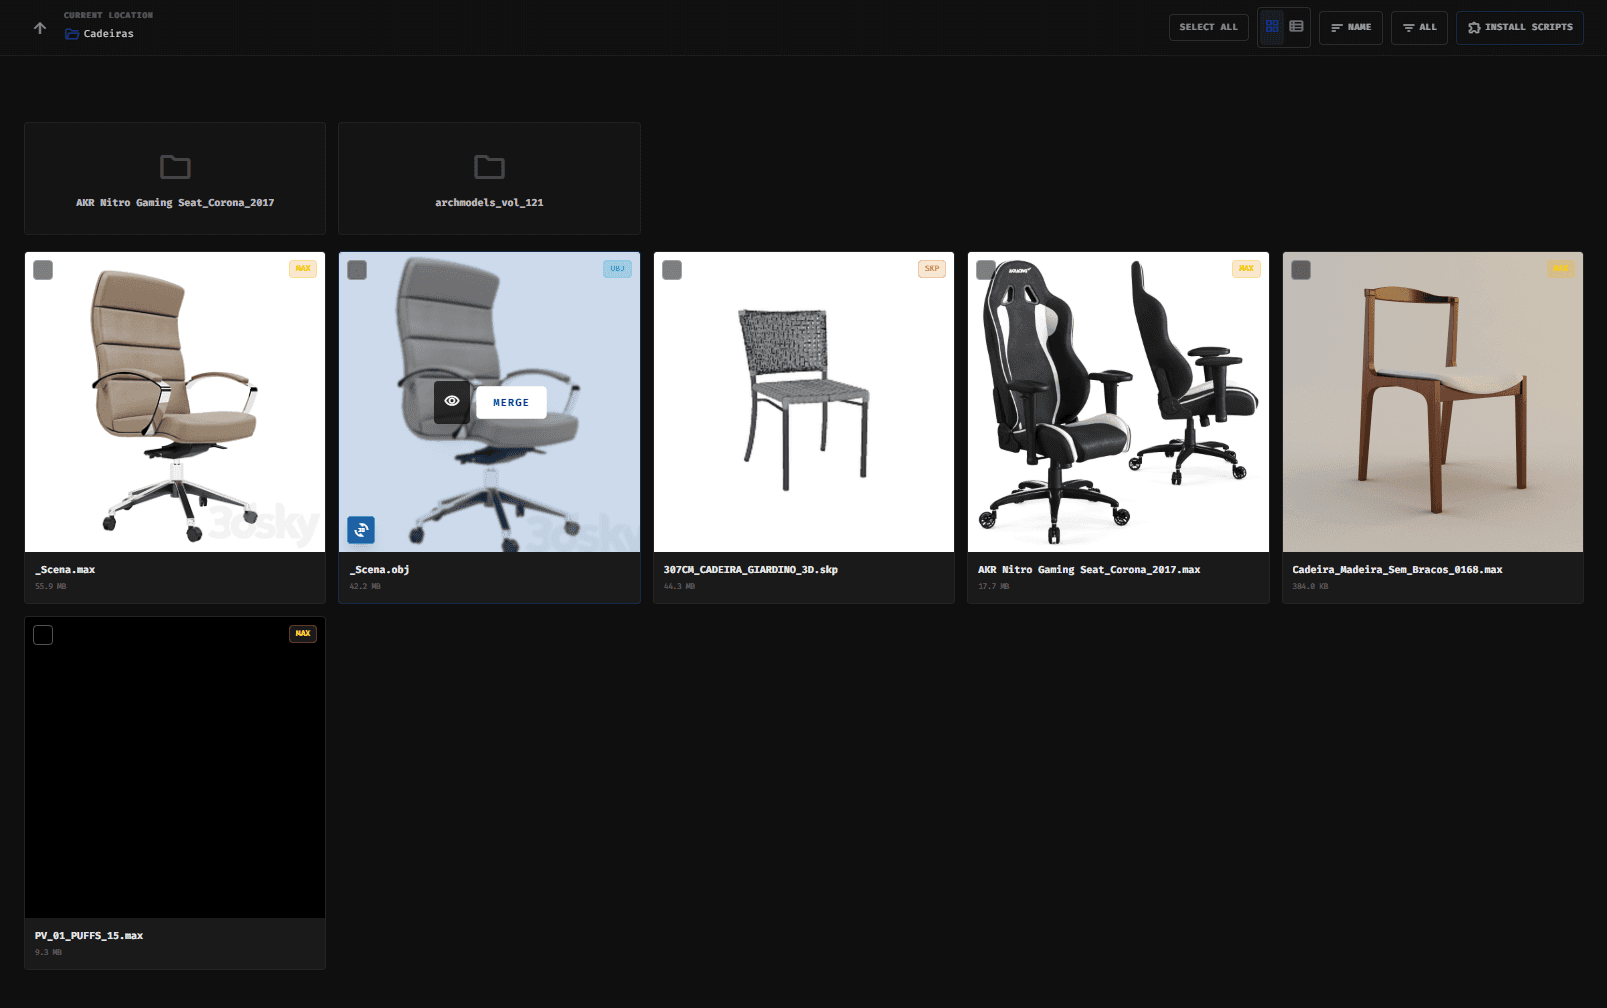Preview _Scena.obj with the eye icon
The height and width of the screenshot is (1008, 1607).
pos(452,402)
